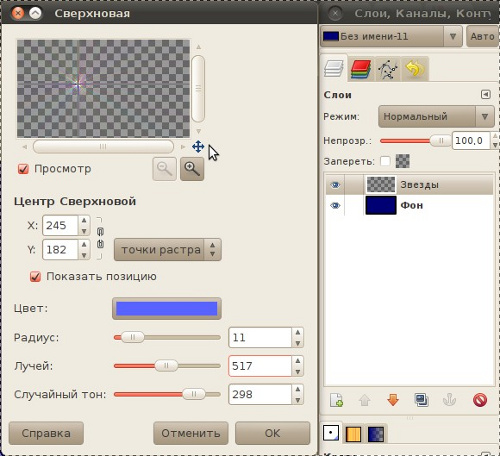Select the Фон layer name
Screen dimensions: 500x456
pyautogui.click(x=412, y=205)
